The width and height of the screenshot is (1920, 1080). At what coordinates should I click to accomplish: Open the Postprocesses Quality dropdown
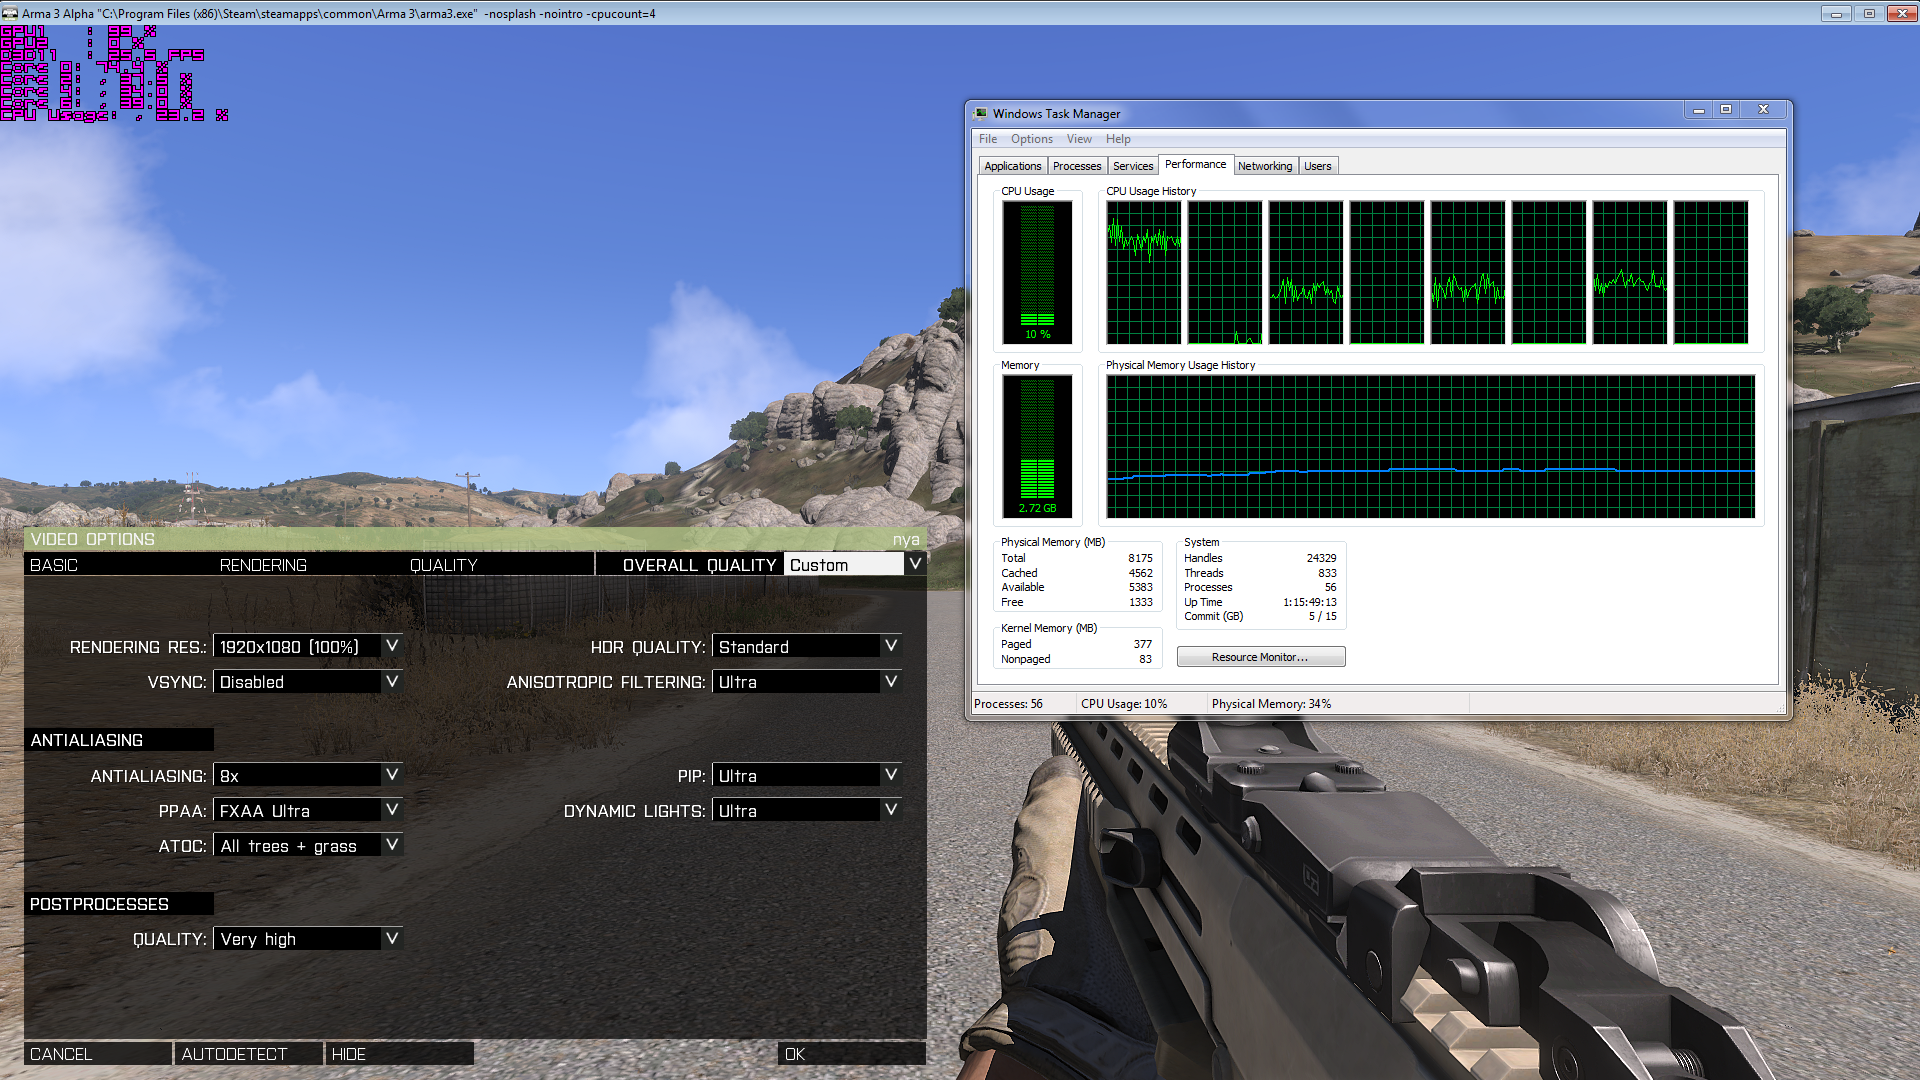point(307,939)
